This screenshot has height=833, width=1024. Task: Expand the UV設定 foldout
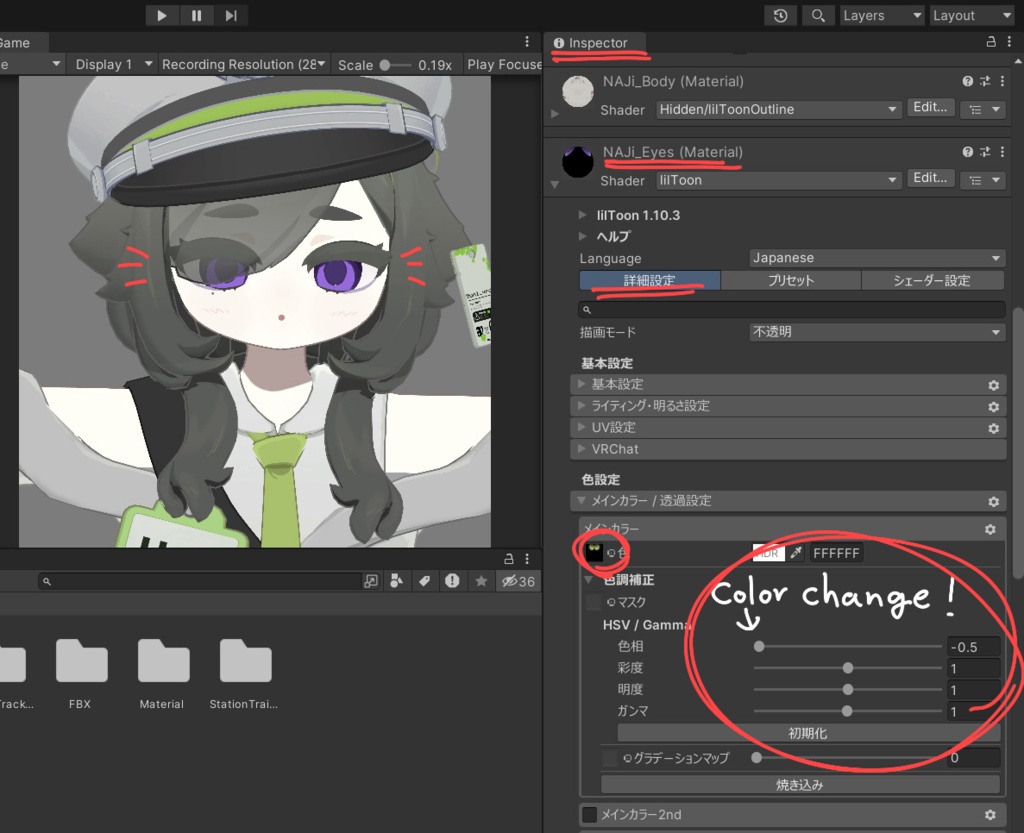[x=788, y=428]
